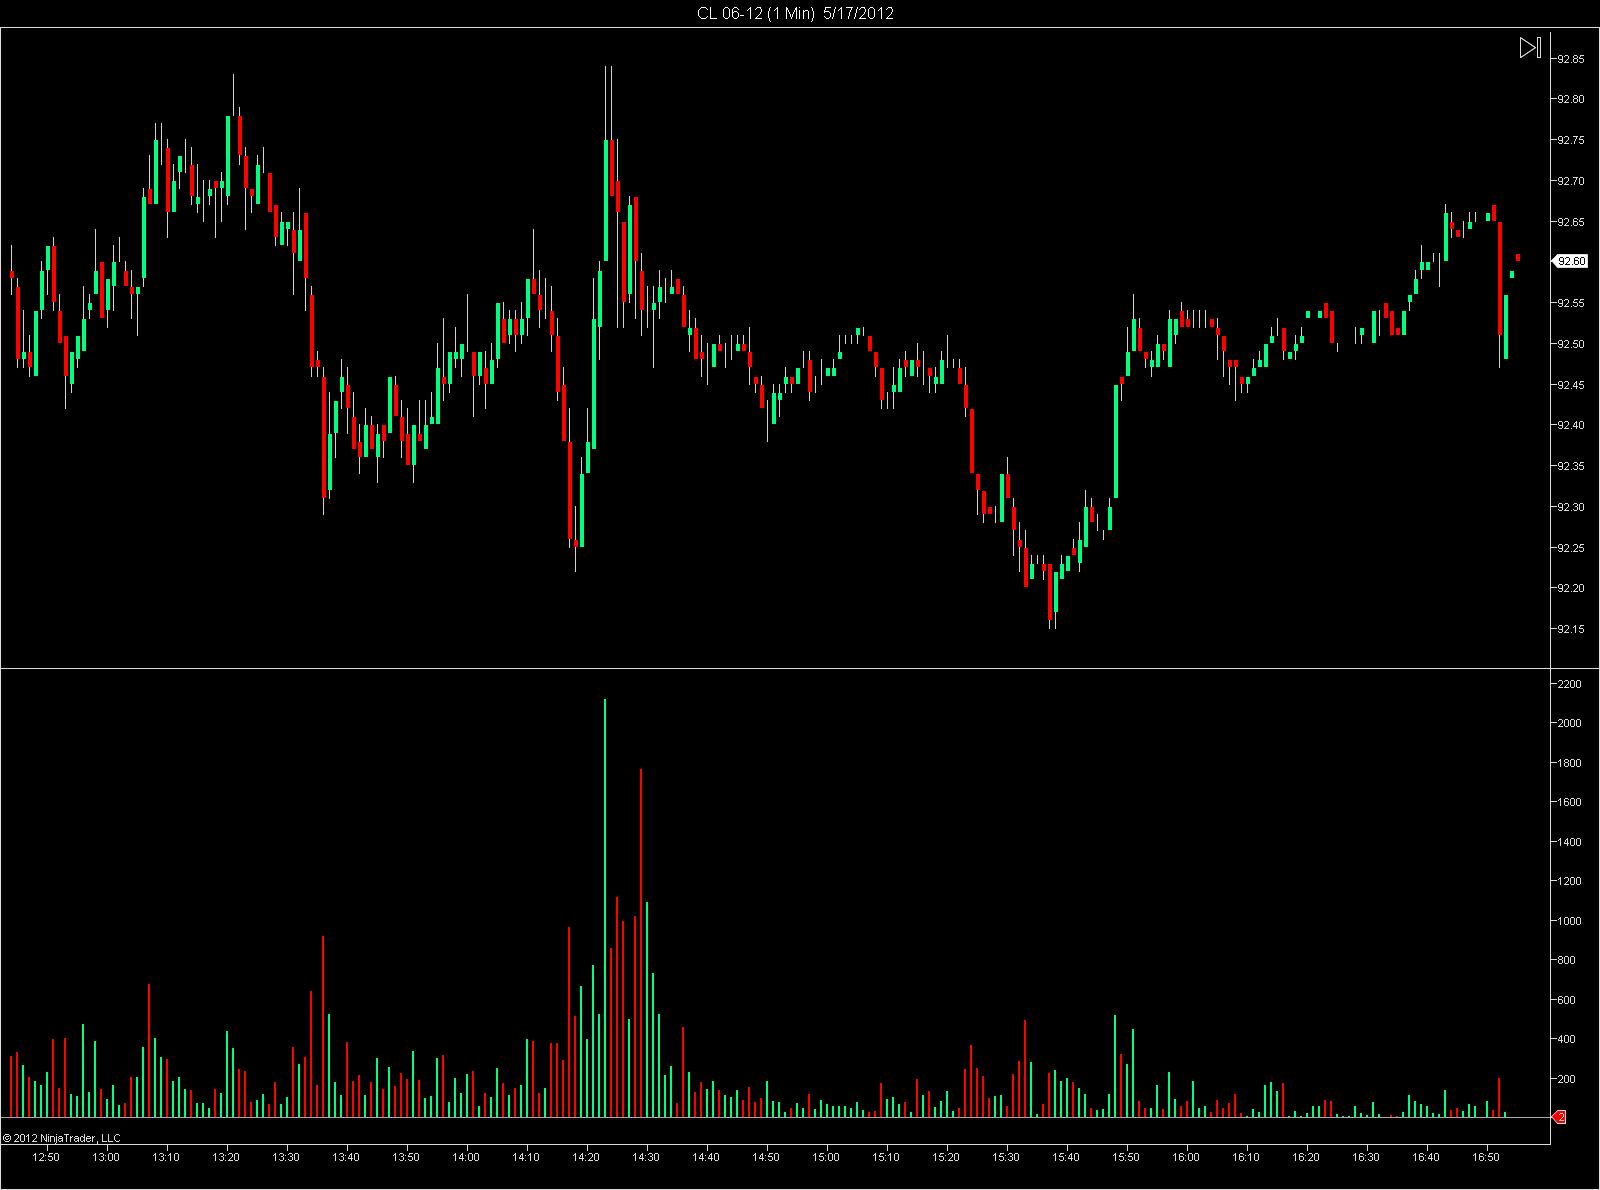Click the 16:10 time axis label
The height and width of the screenshot is (1190, 1600).
pos(1246,1157)
